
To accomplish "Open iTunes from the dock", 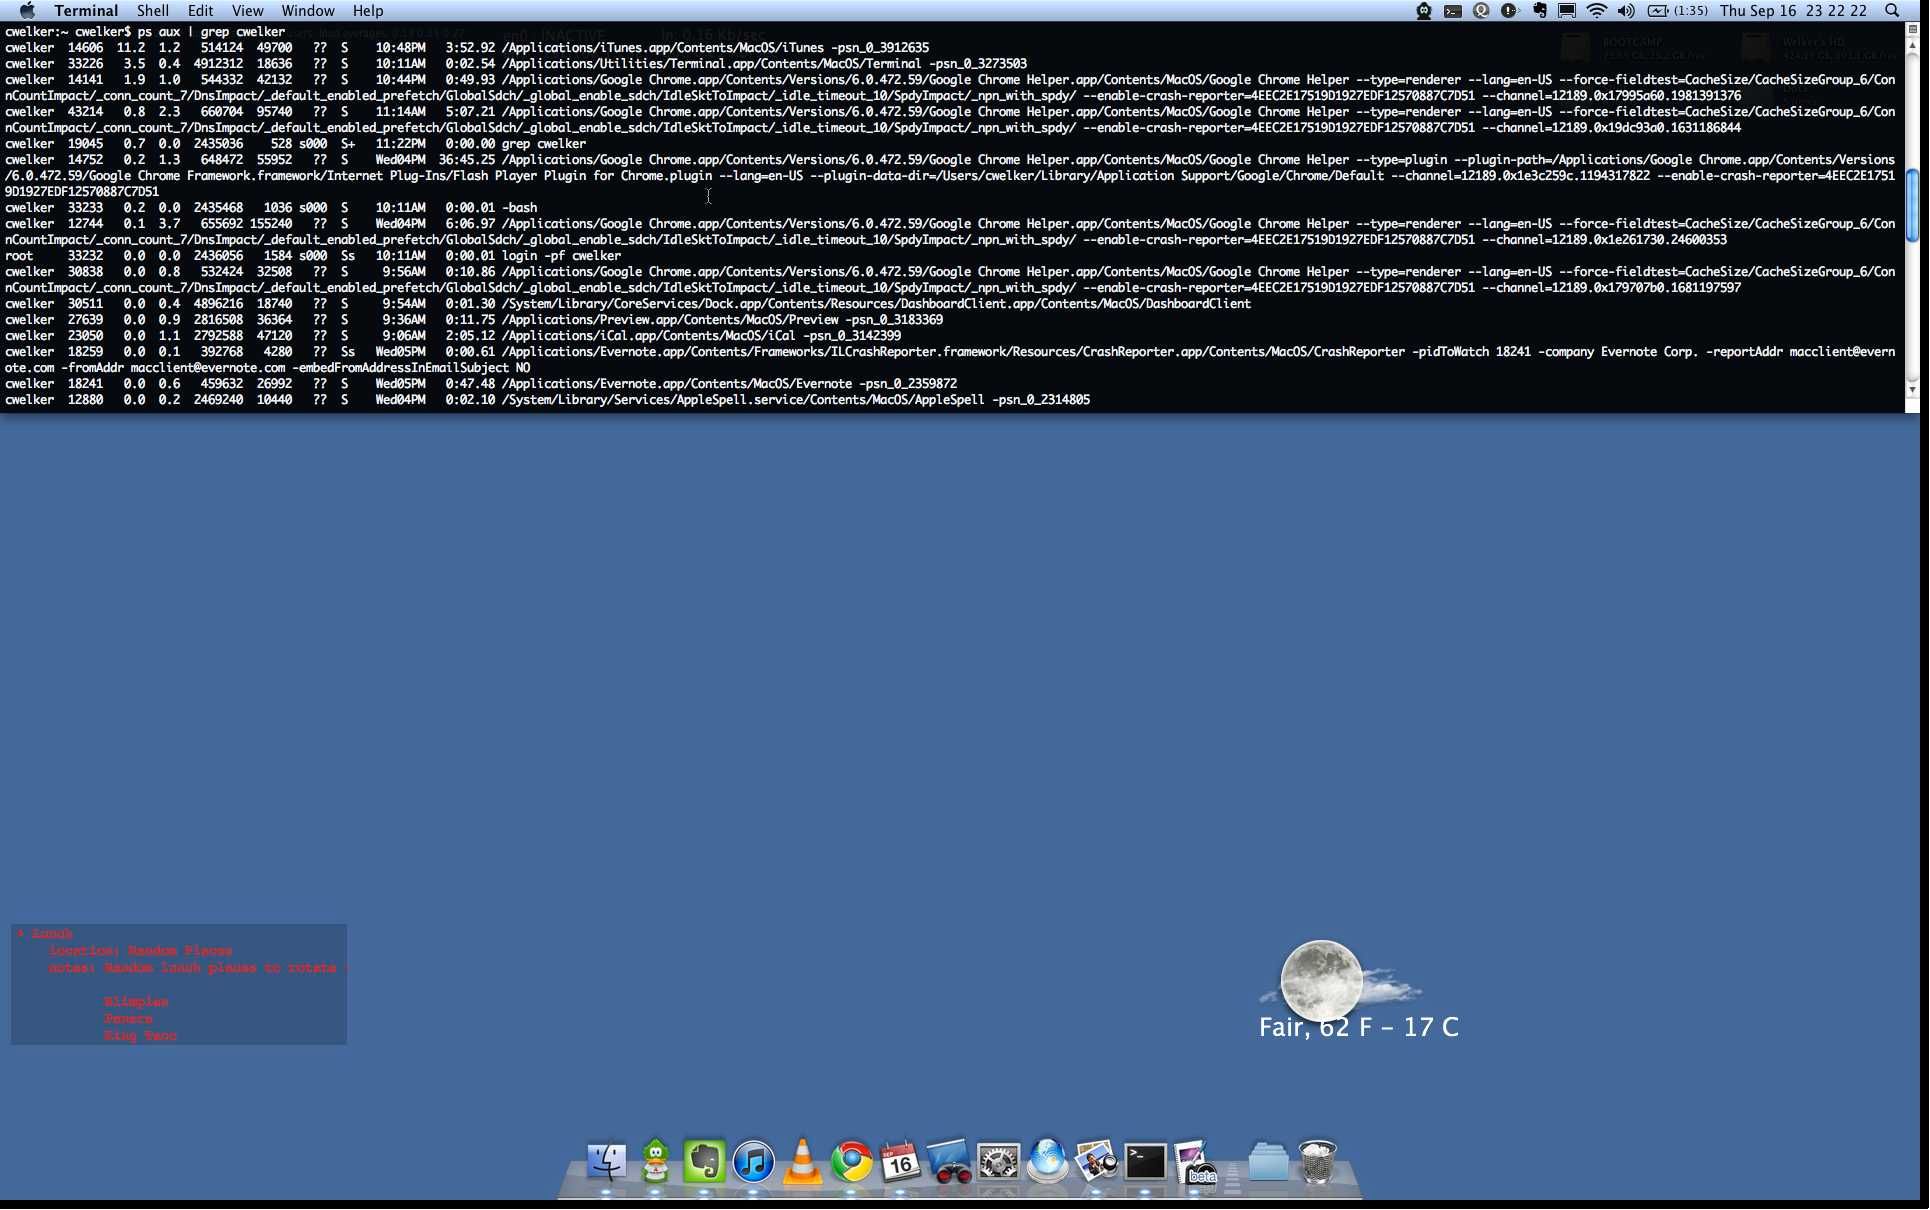I will 753,1162.
